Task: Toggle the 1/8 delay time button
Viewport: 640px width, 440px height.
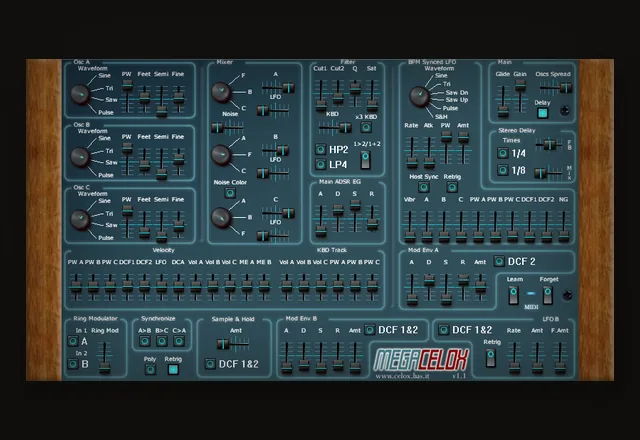Action: point(502,170)
